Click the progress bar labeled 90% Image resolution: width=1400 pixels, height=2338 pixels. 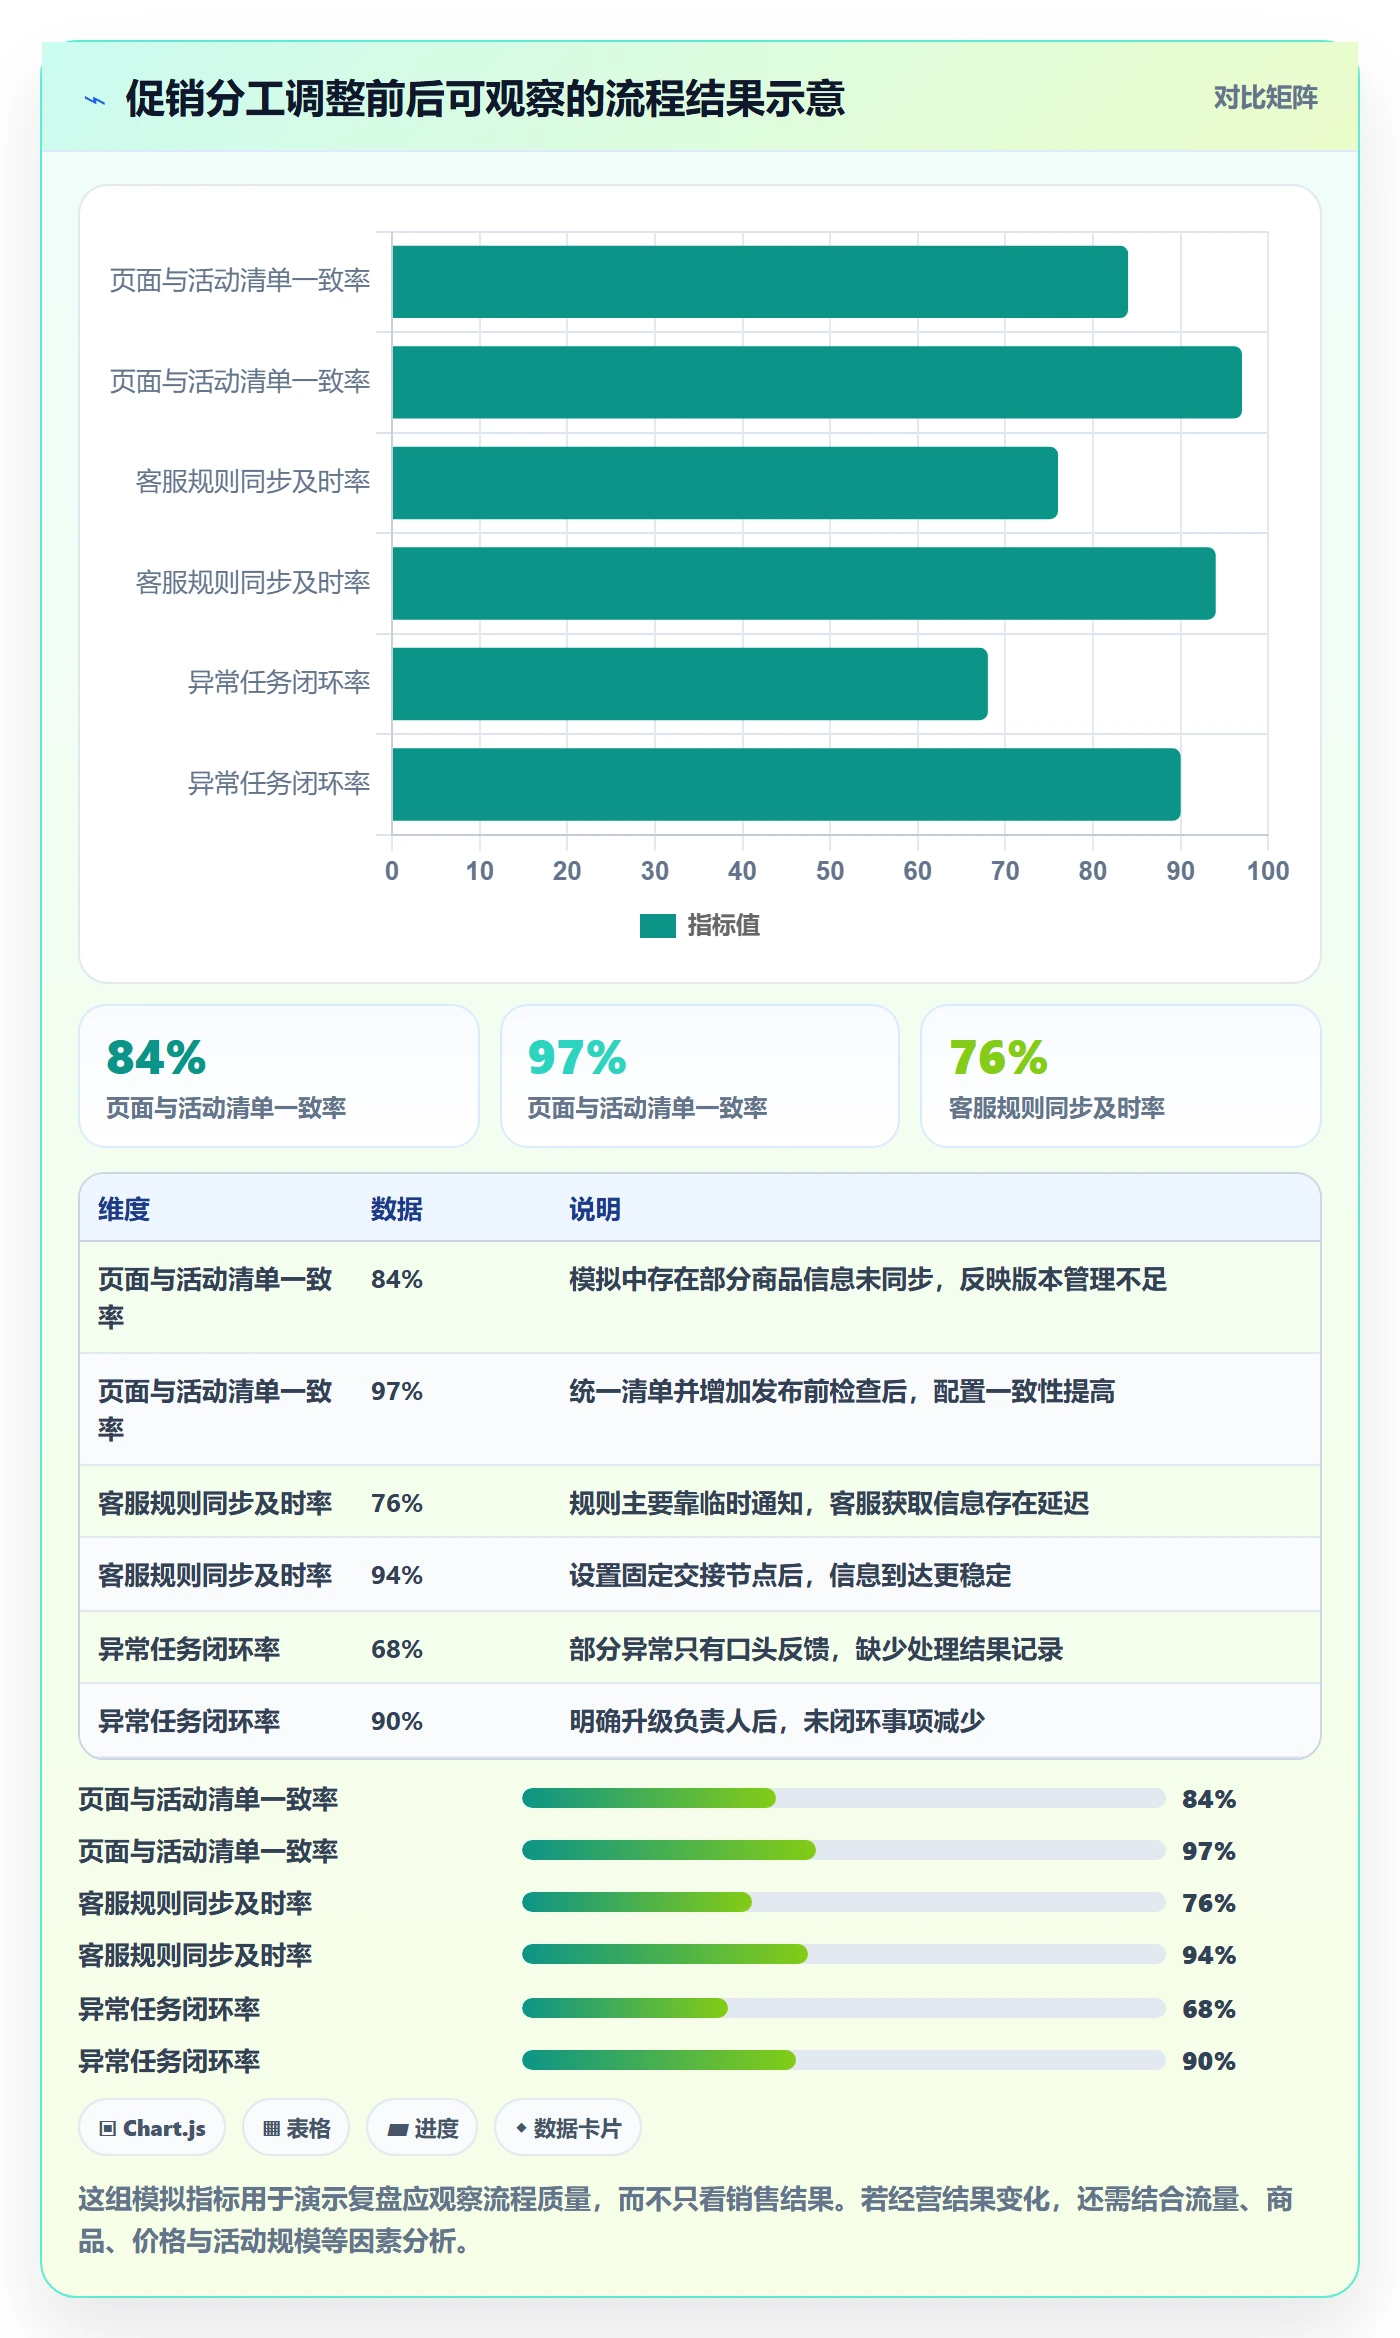point(844,2060)
